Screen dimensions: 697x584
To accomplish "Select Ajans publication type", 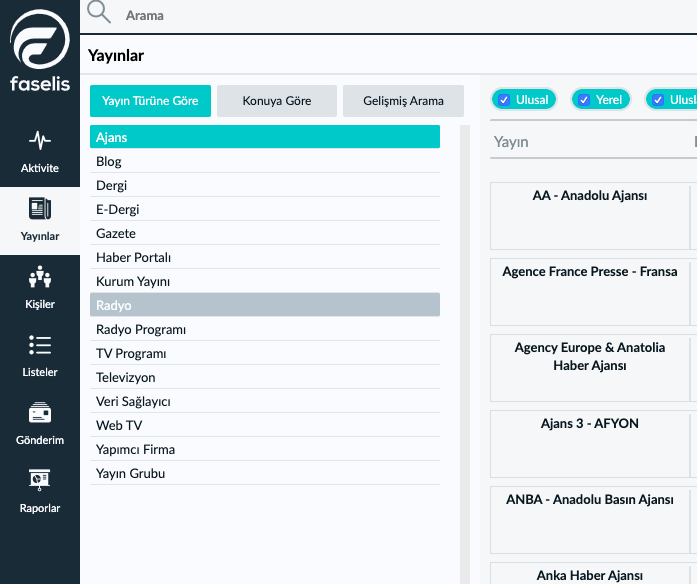I will coord(265,137).
